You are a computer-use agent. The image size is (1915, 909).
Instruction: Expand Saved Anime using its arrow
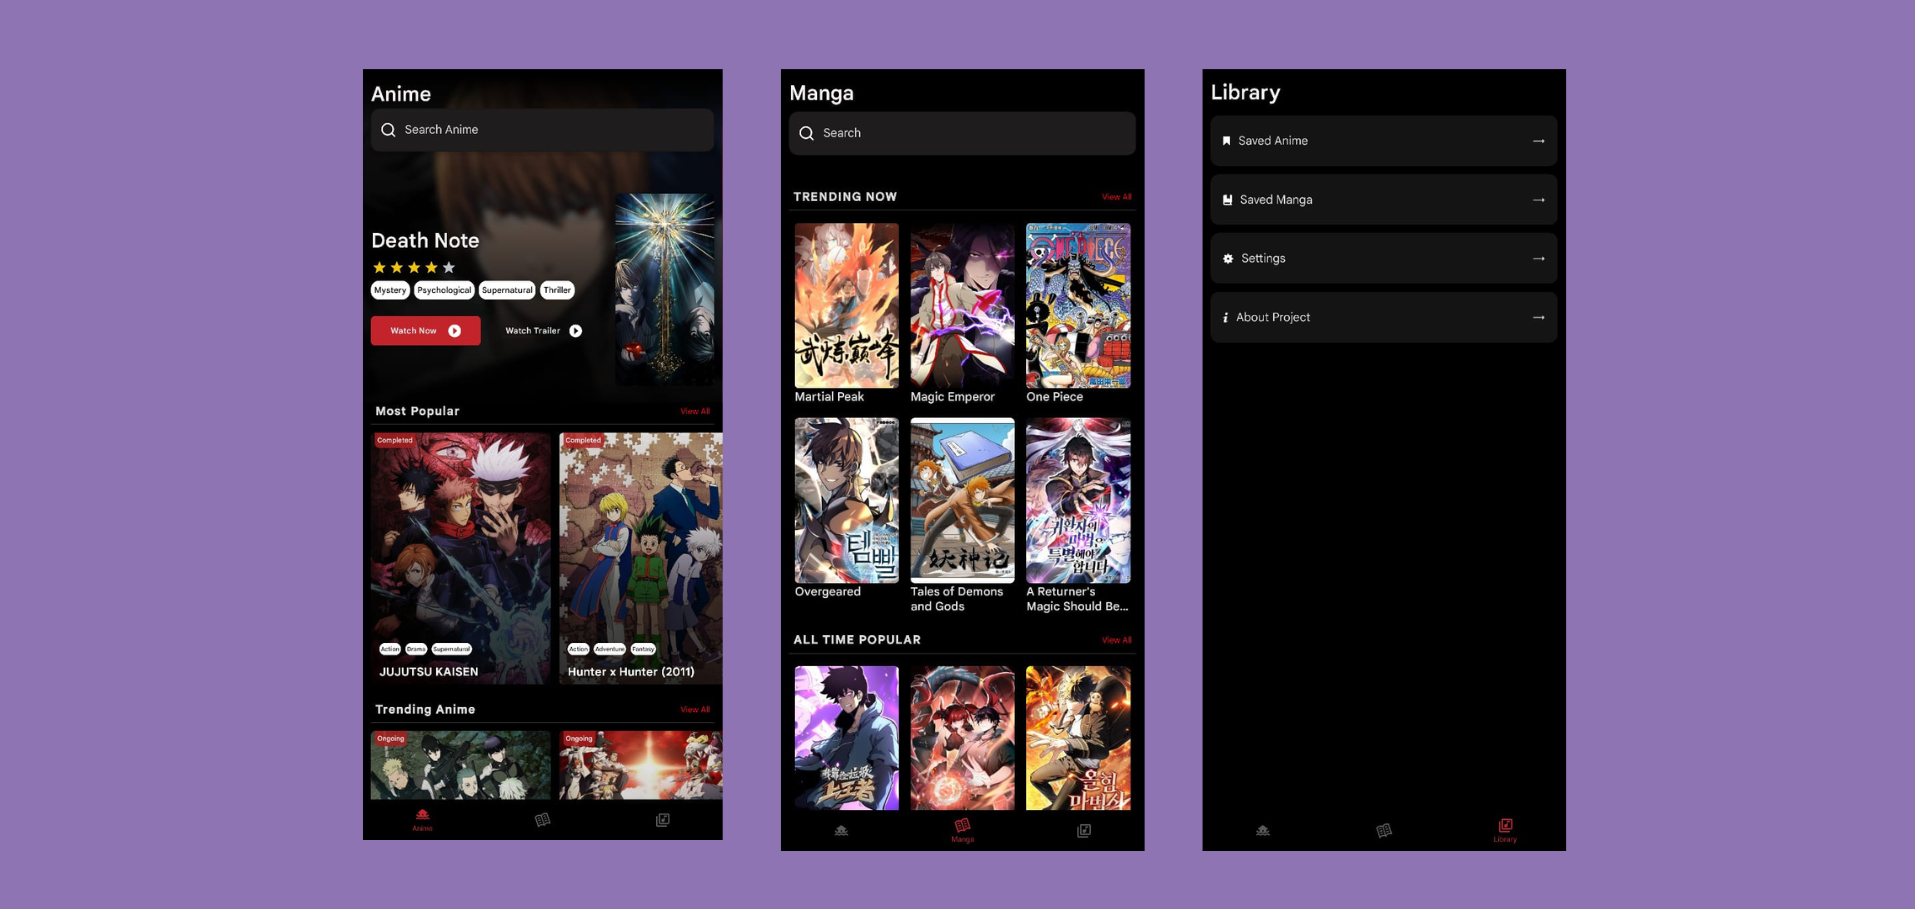[x=1538, y=141]
